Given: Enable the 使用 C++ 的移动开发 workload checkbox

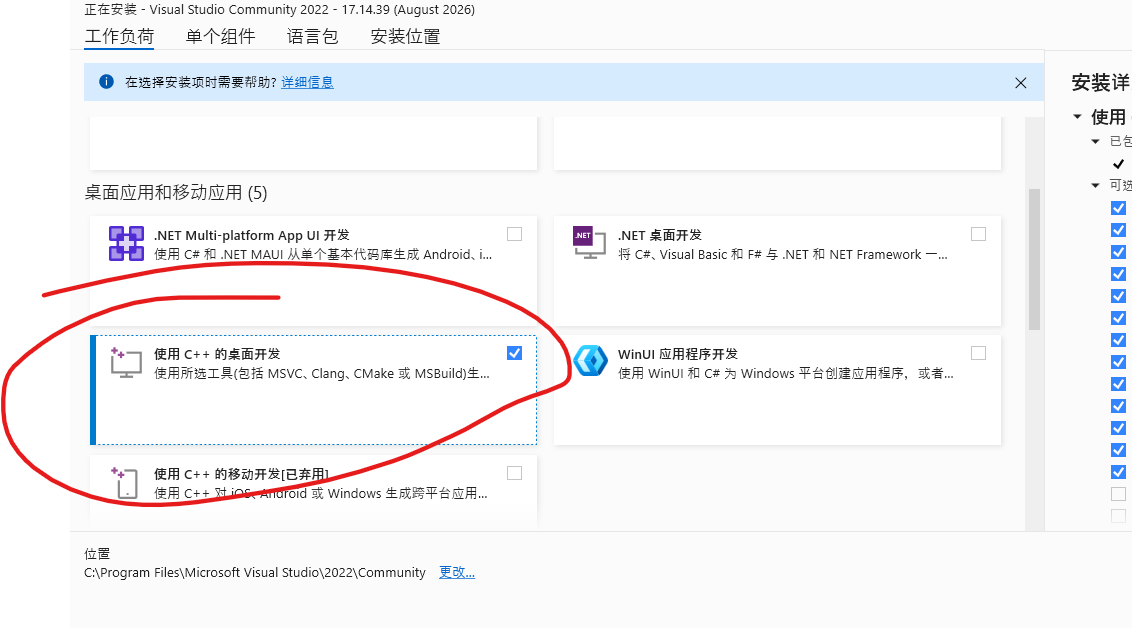Looking at the screenshot, I should (x=514, y=473).
